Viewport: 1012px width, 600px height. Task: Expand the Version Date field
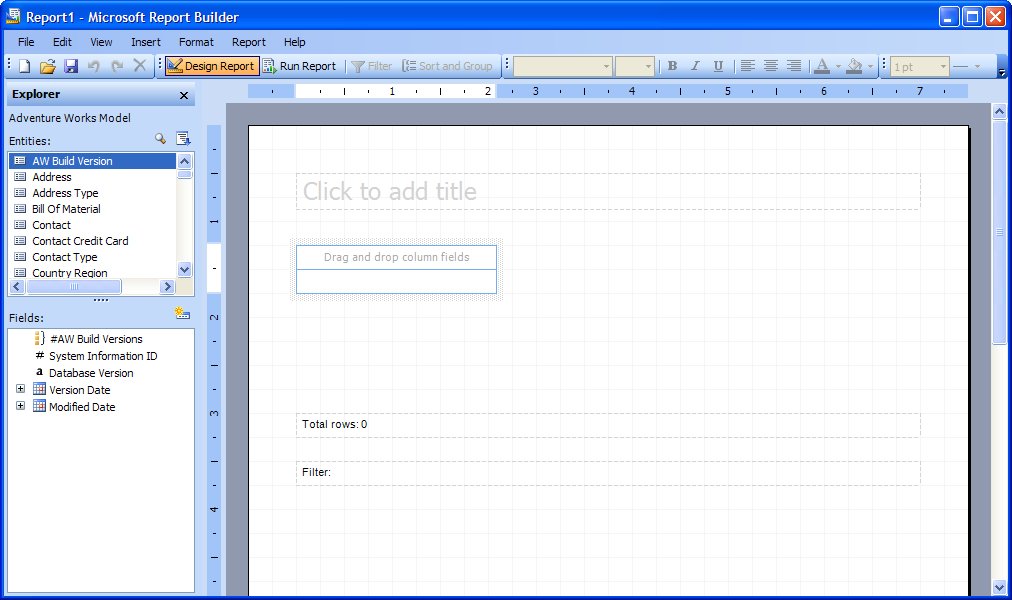tap(20, 389)
